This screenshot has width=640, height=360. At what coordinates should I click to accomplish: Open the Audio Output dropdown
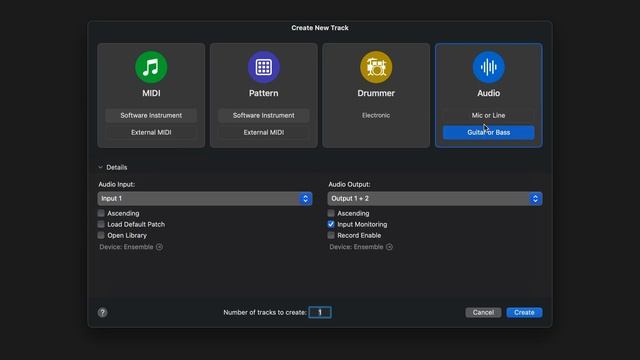coord(435,198)
